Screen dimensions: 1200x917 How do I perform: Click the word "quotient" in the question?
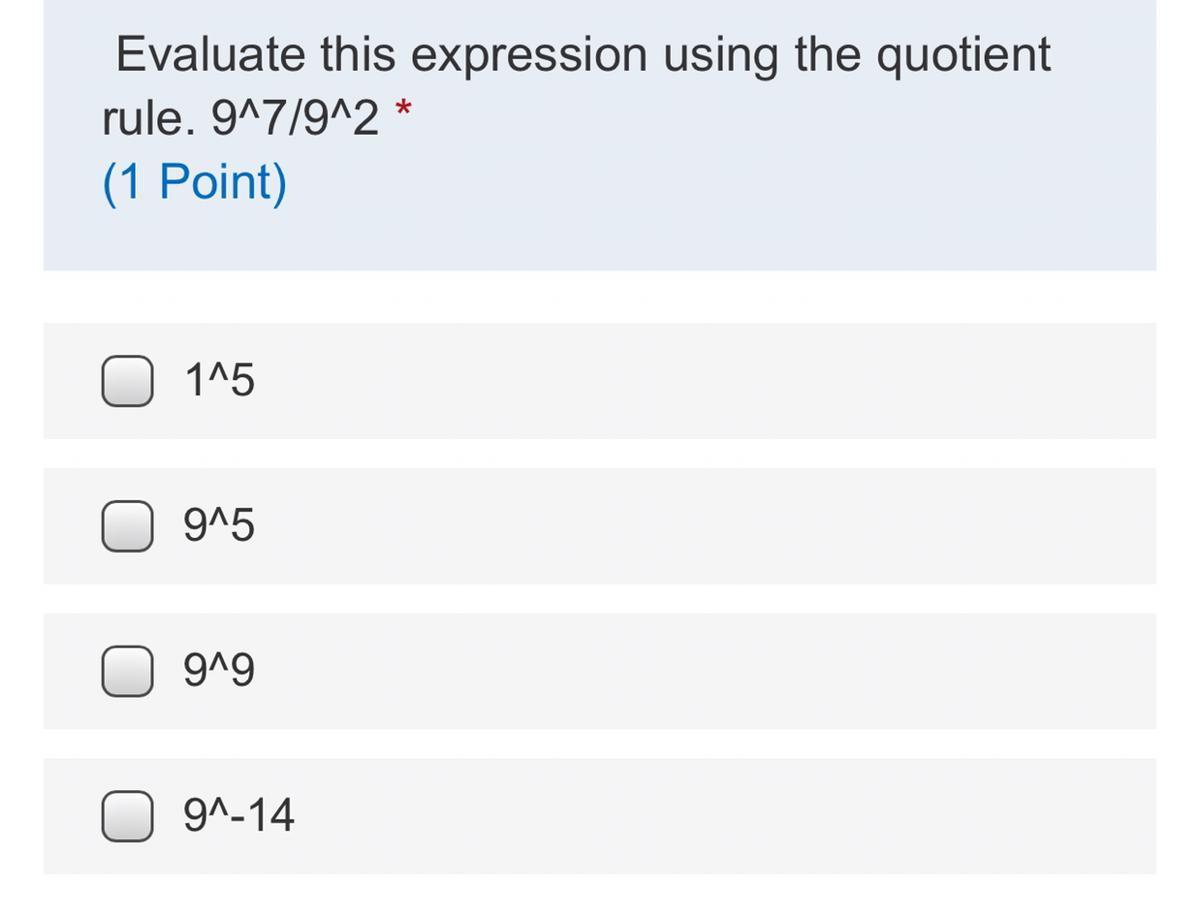click(x=963, y=55)
